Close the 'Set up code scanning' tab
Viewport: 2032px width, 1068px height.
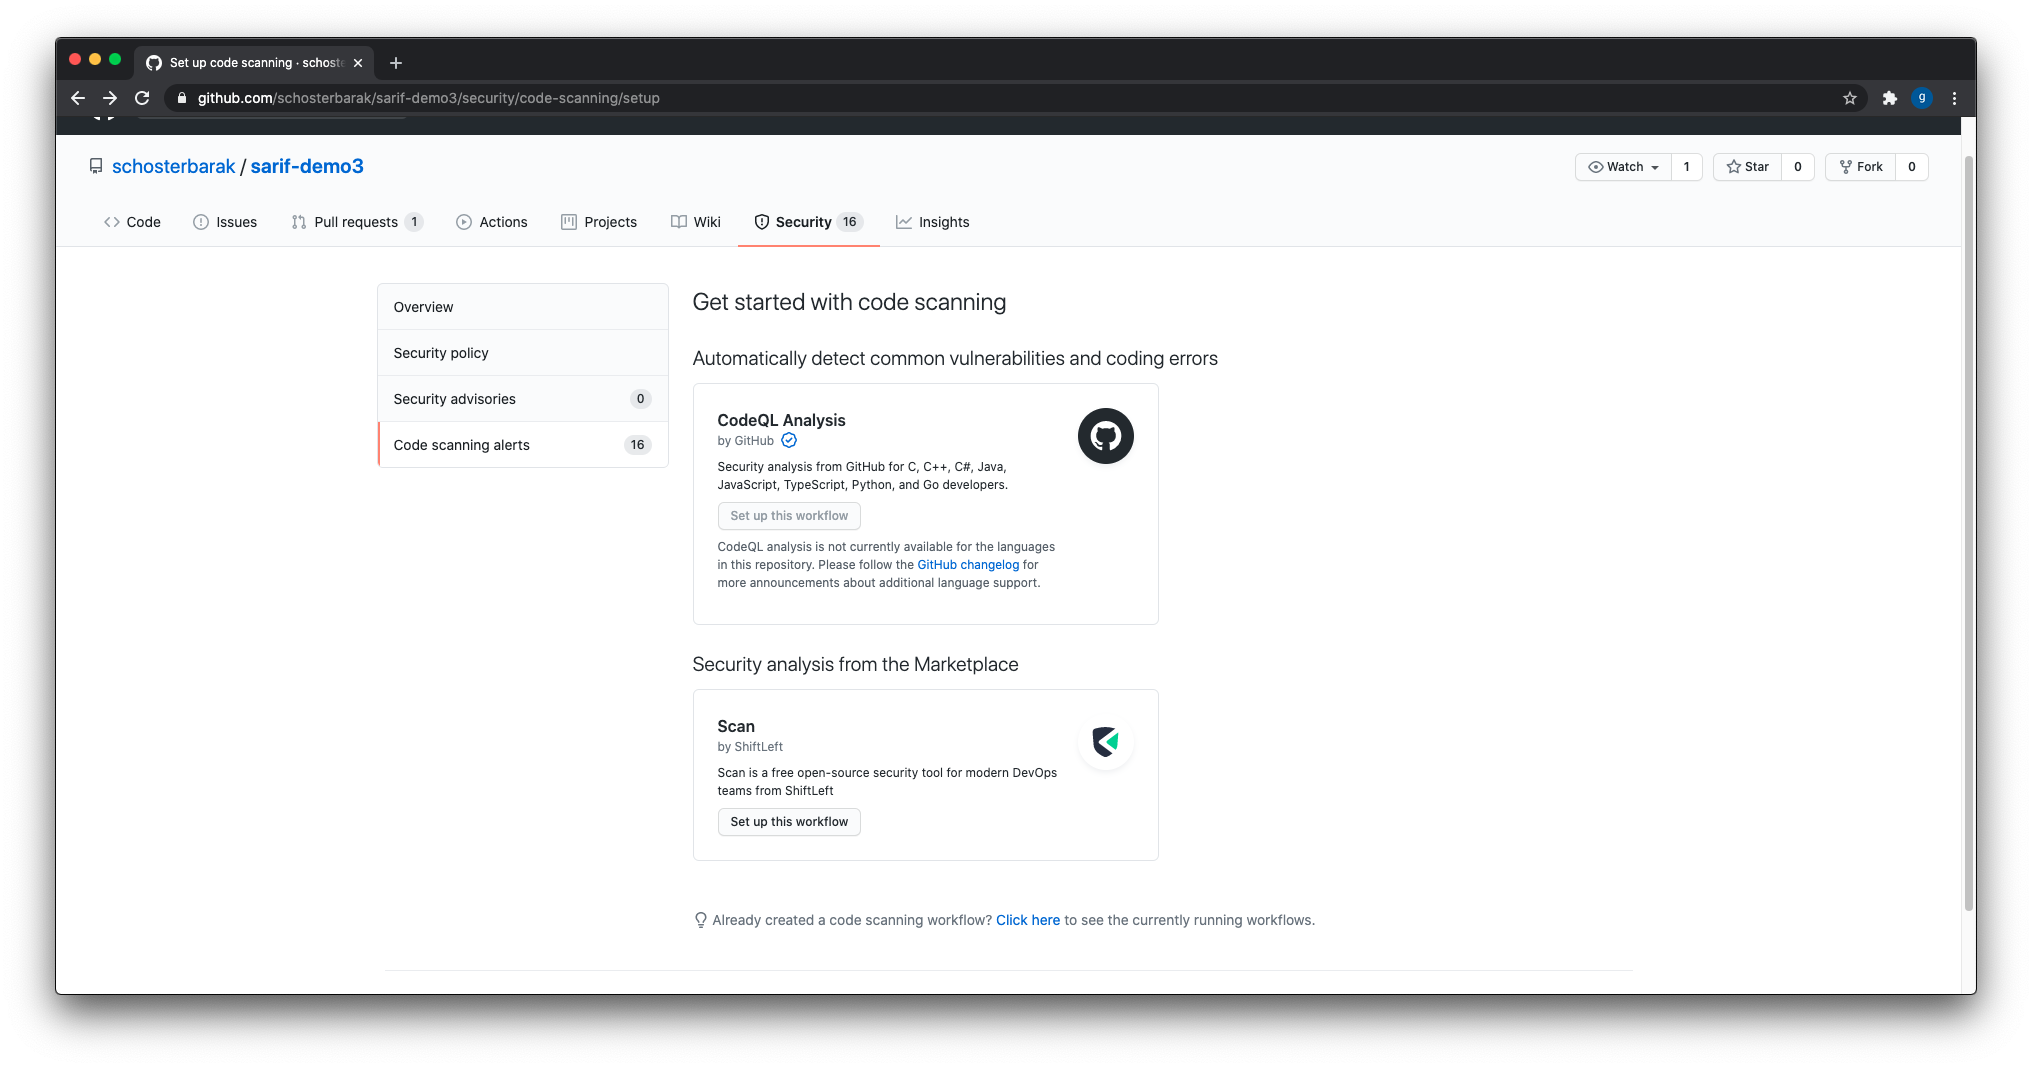point(358,63)
